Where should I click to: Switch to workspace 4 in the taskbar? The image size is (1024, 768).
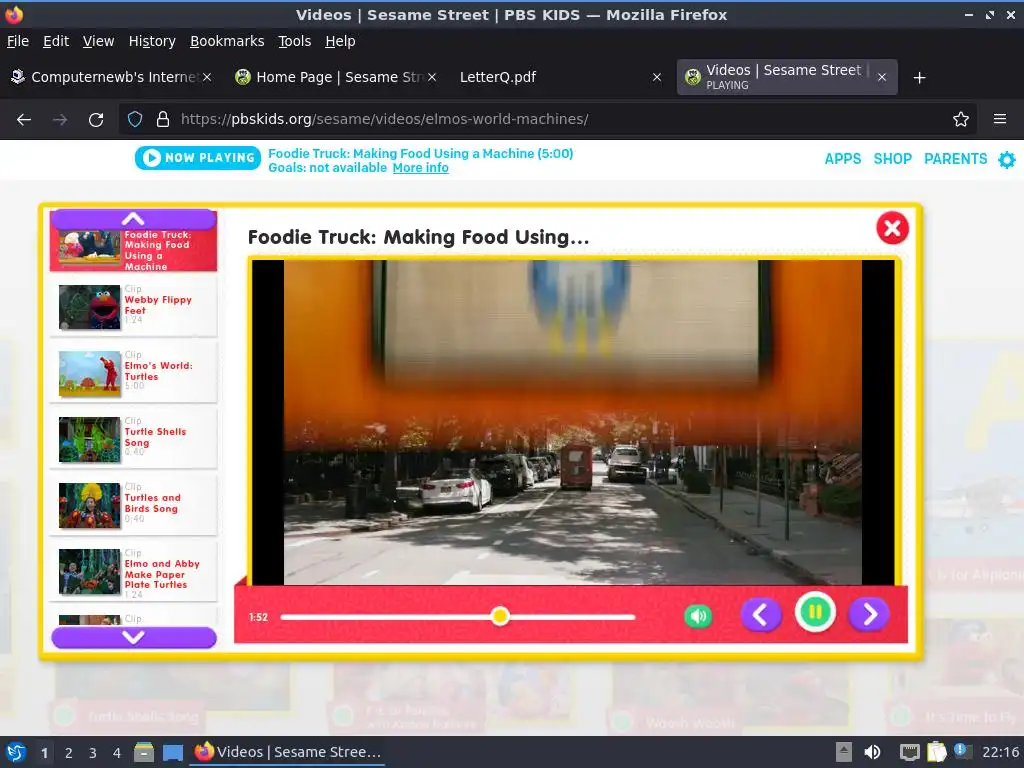click(117, 753)
